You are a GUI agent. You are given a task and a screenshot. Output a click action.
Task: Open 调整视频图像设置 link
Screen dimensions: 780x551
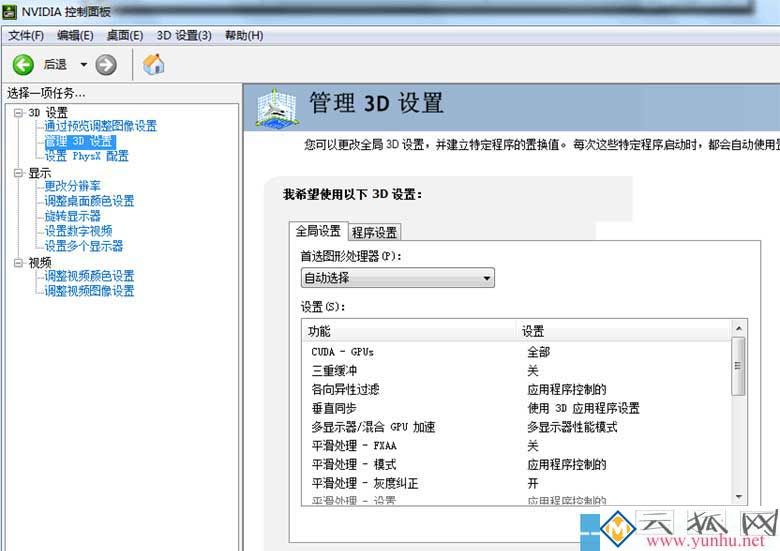pos(90,291)
